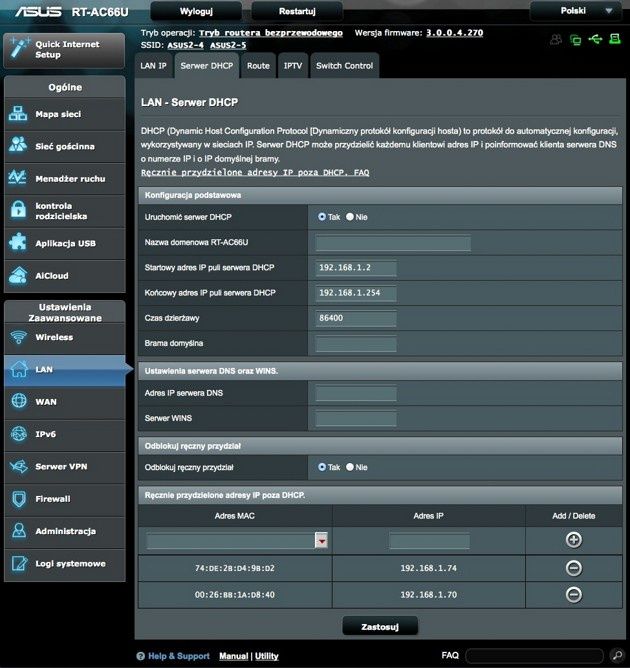Open Wireless wifi icon

pyautogui.click(x=18, y=337)
